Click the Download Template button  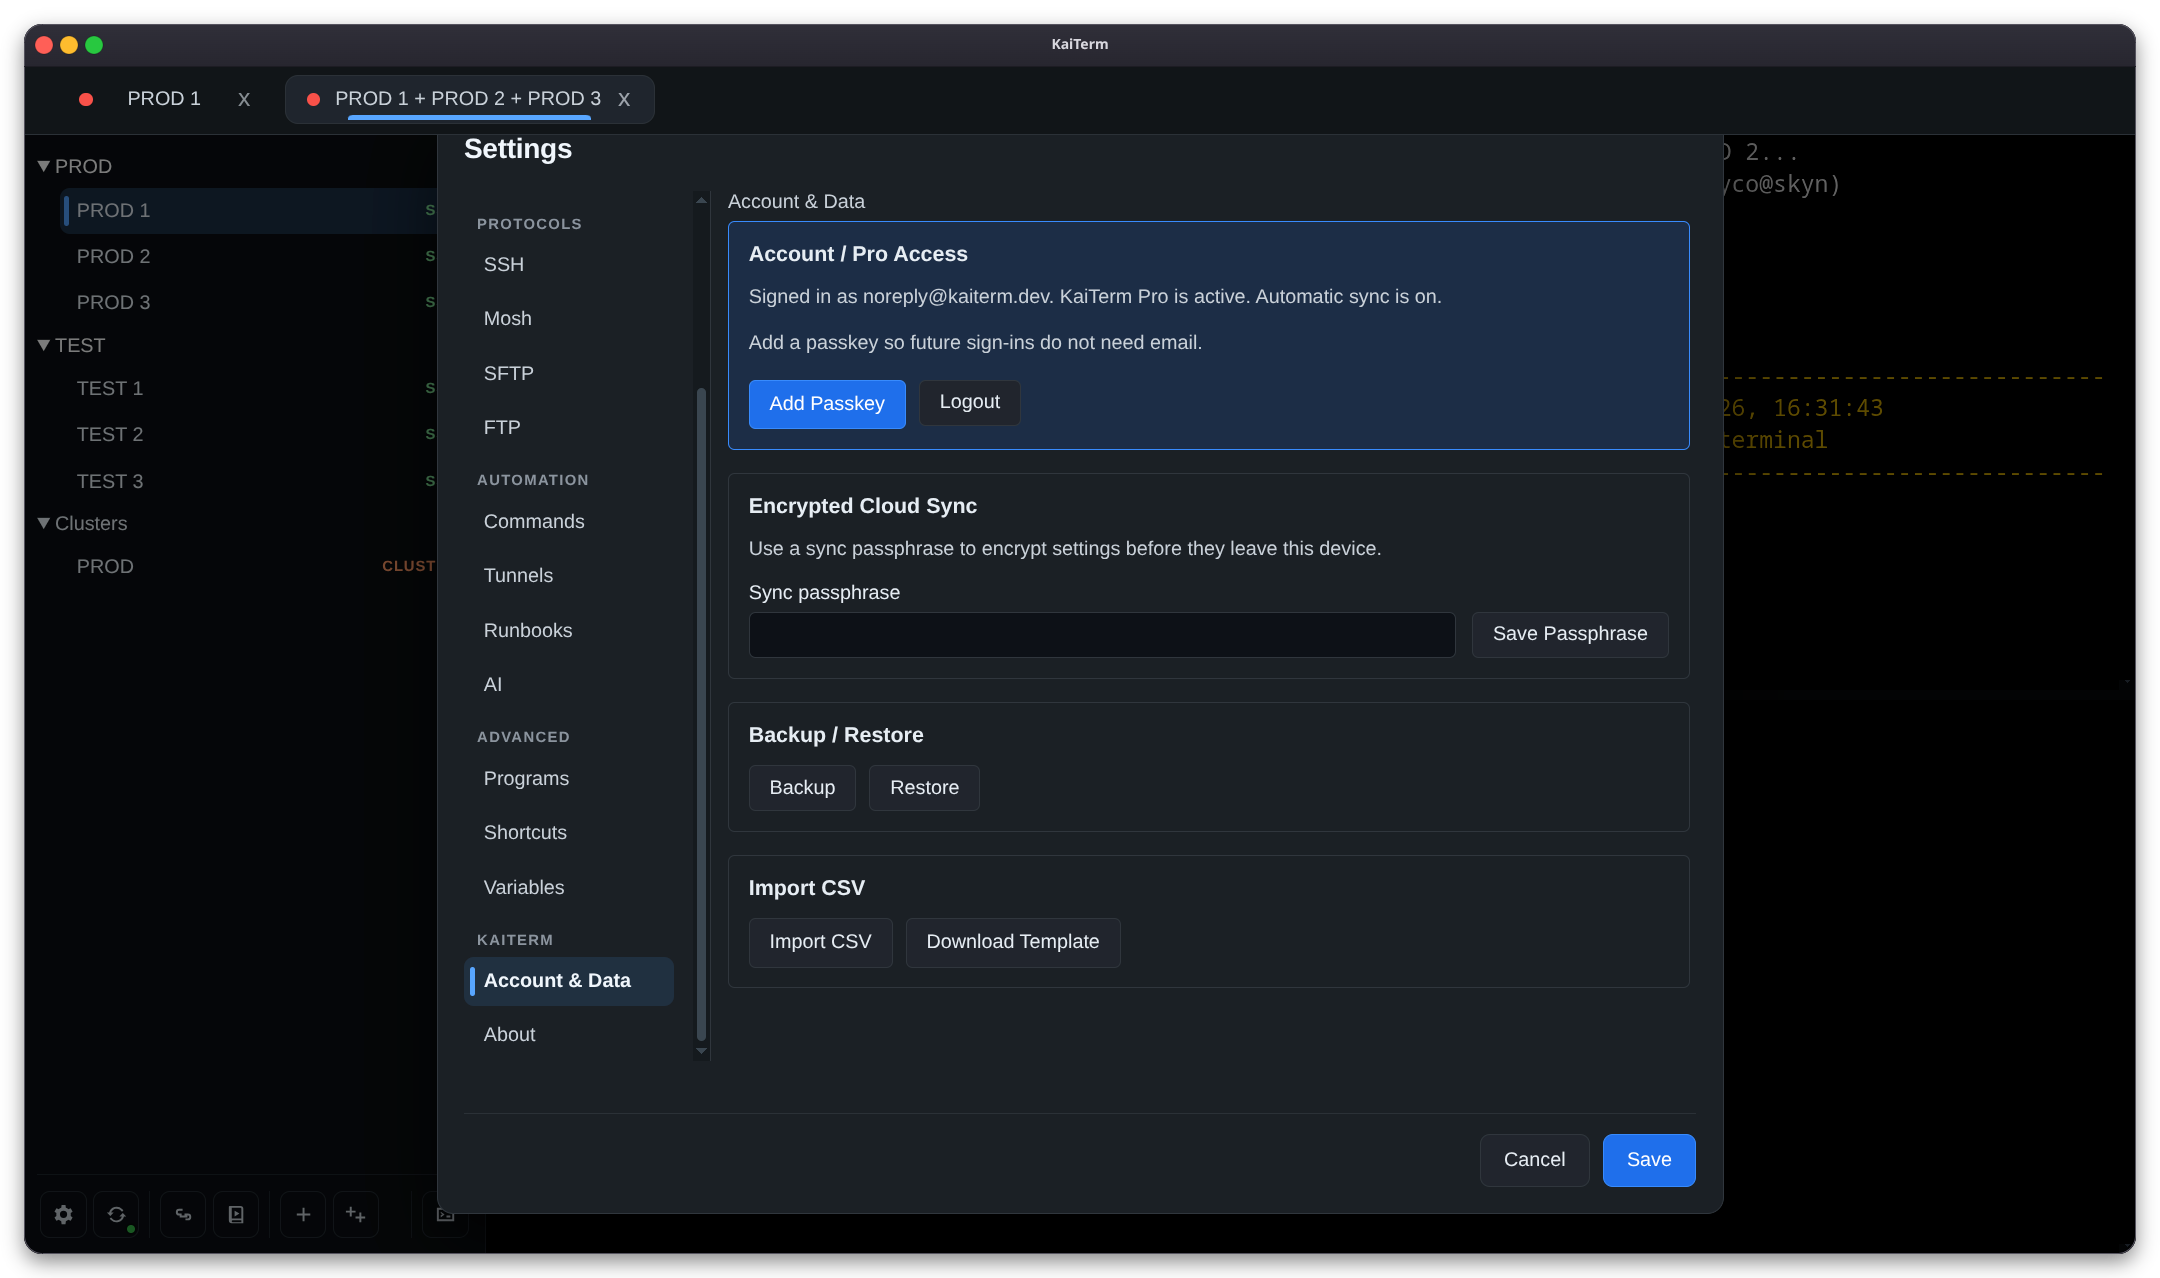(x=1012, y=942)
